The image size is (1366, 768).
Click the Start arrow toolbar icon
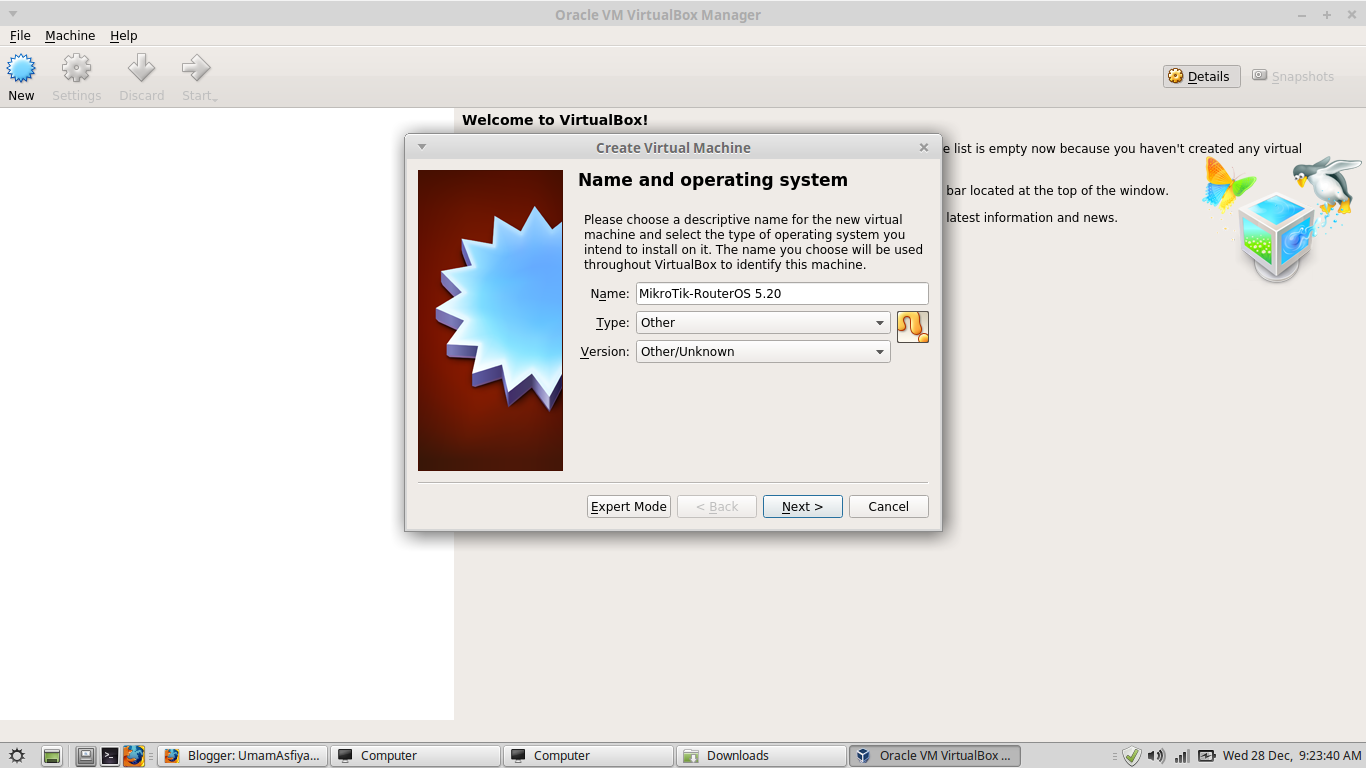click(196, 69)
